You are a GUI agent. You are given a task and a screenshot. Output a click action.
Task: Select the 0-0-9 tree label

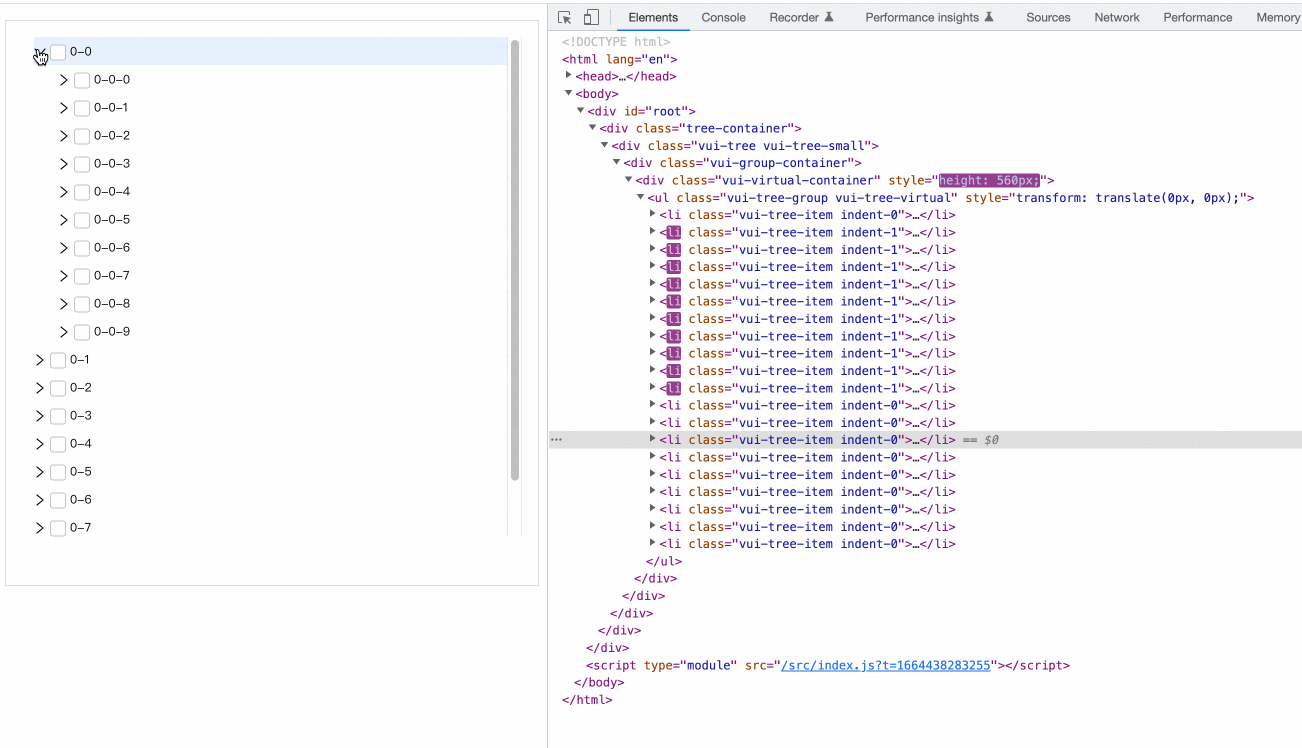pos(112,332)
